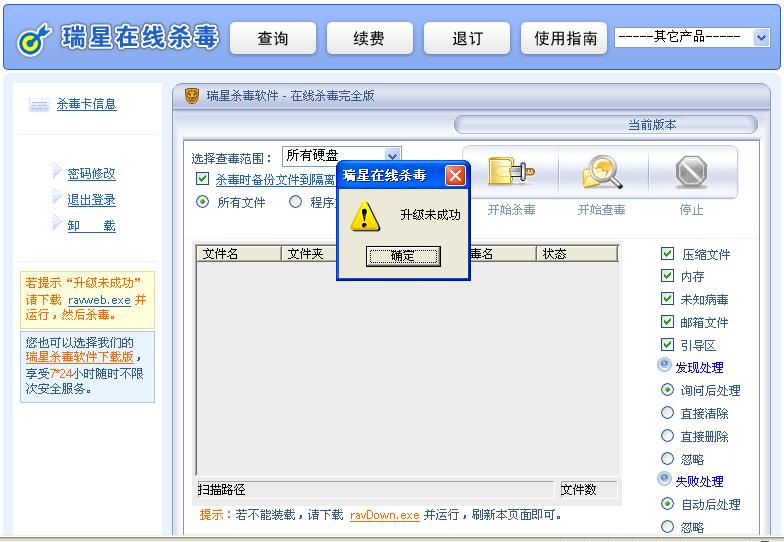
Task: Open 瑞星杀毒软件下载版 link
Action: pos(80,357)
